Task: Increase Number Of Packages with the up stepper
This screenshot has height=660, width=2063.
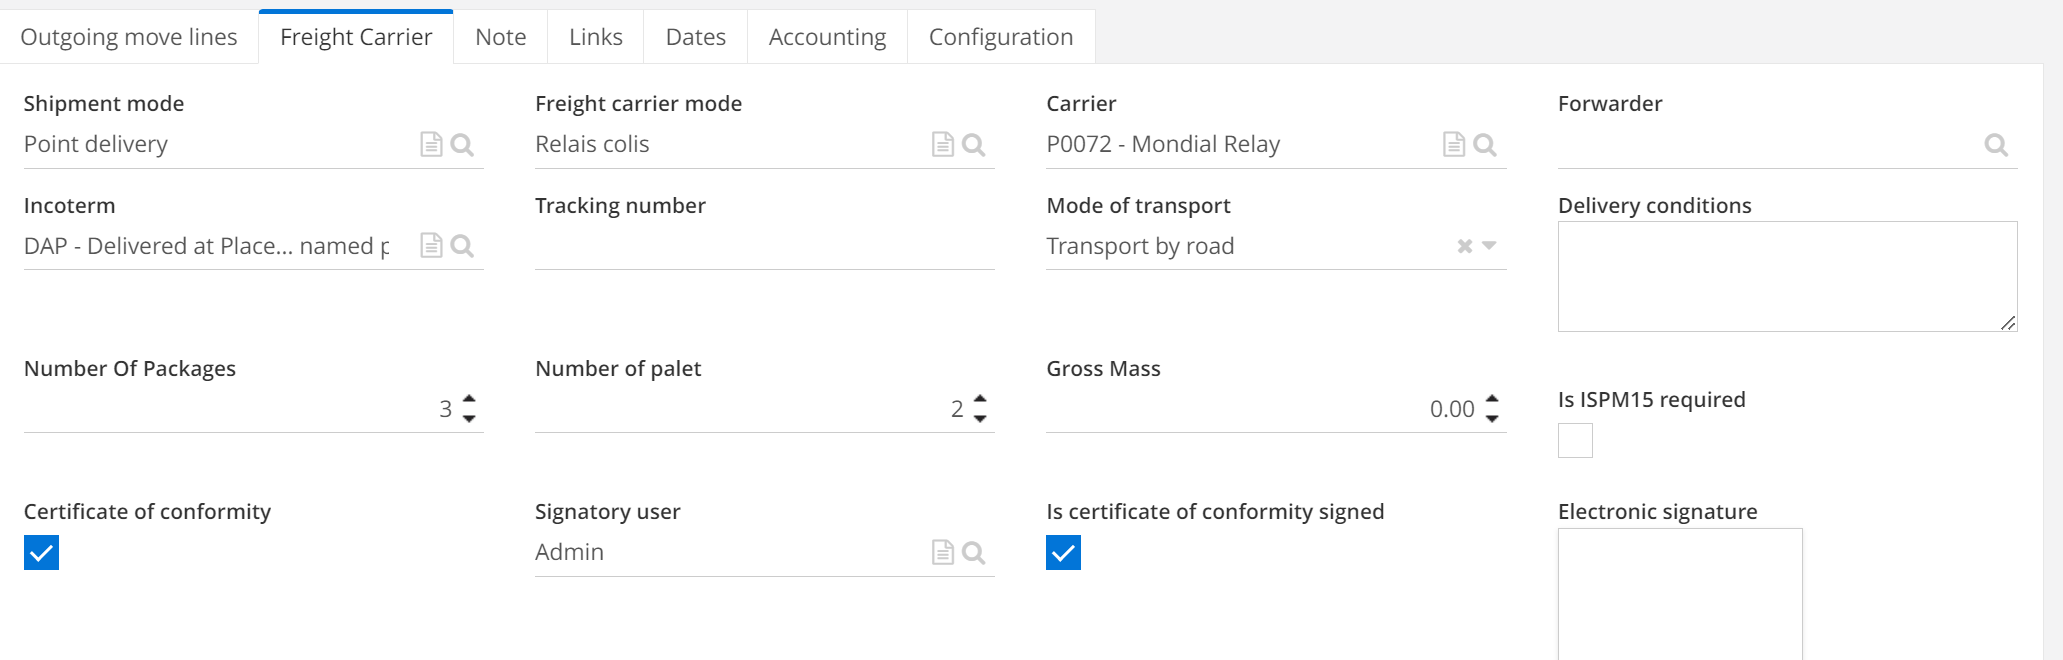Action: (x=469, y=400)
